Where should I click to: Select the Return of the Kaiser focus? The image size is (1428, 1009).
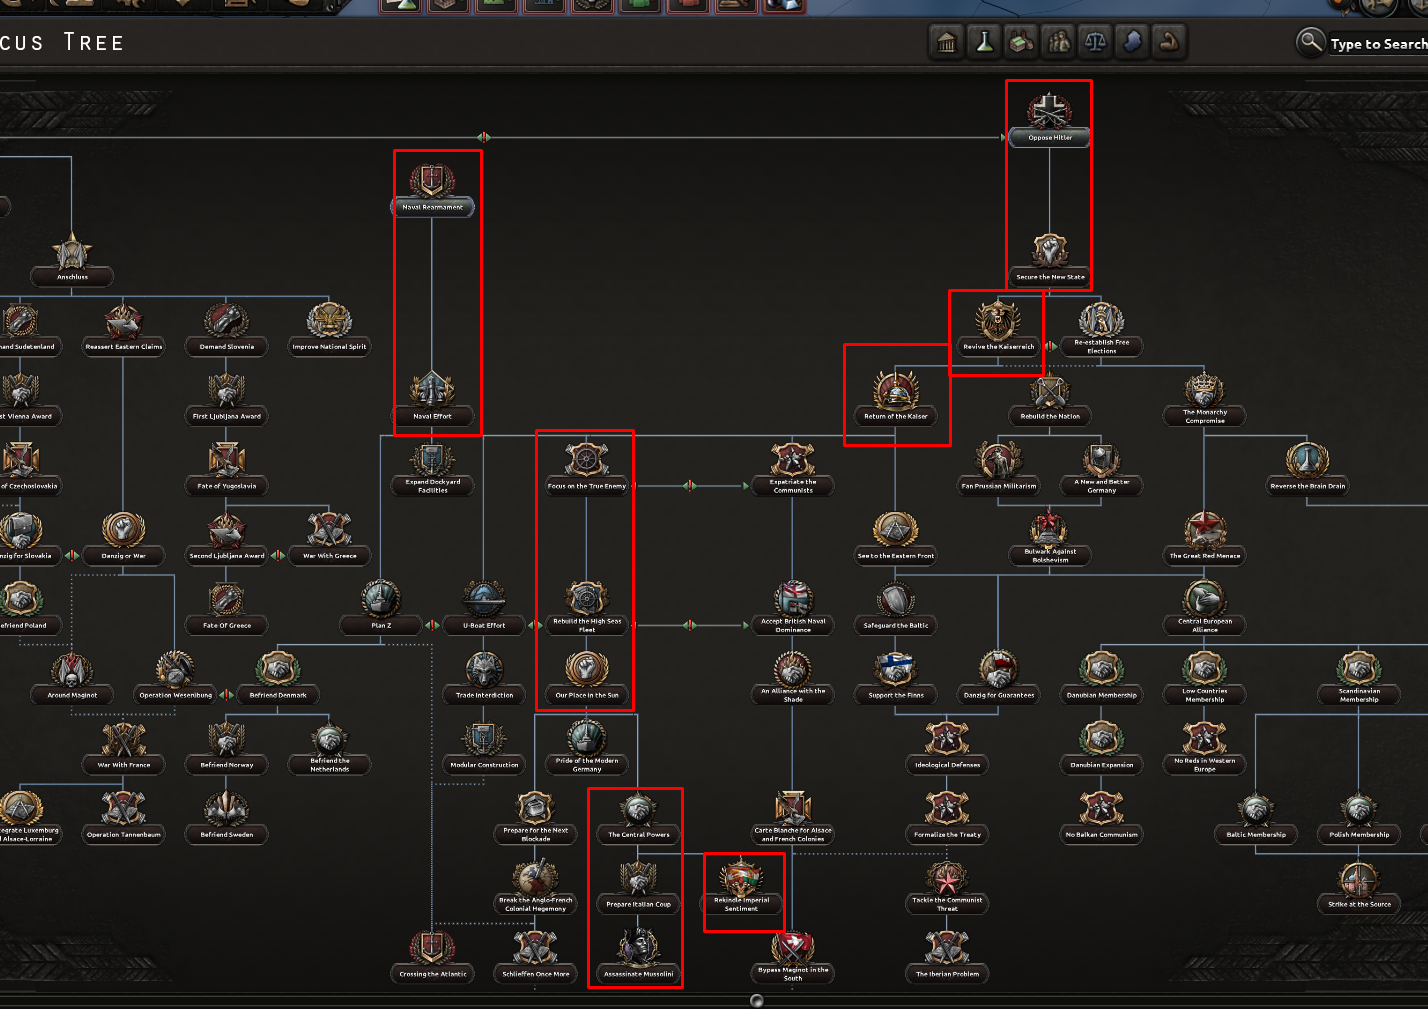coord(896,398)
